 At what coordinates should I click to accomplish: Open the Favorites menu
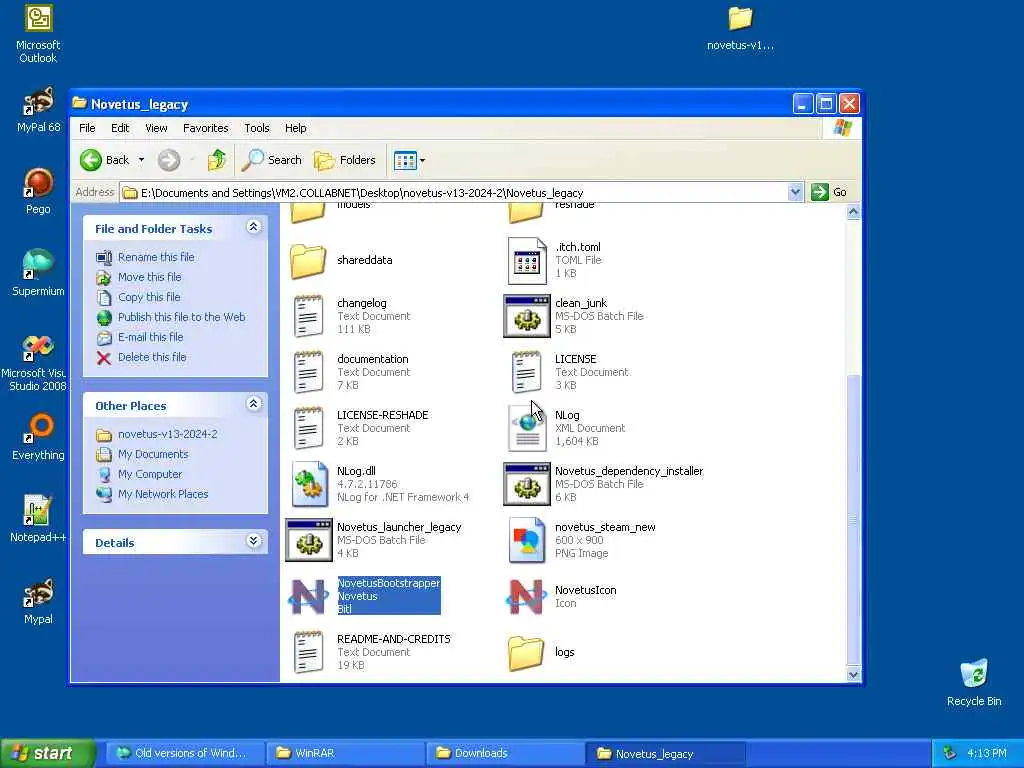tap(206, 128)
